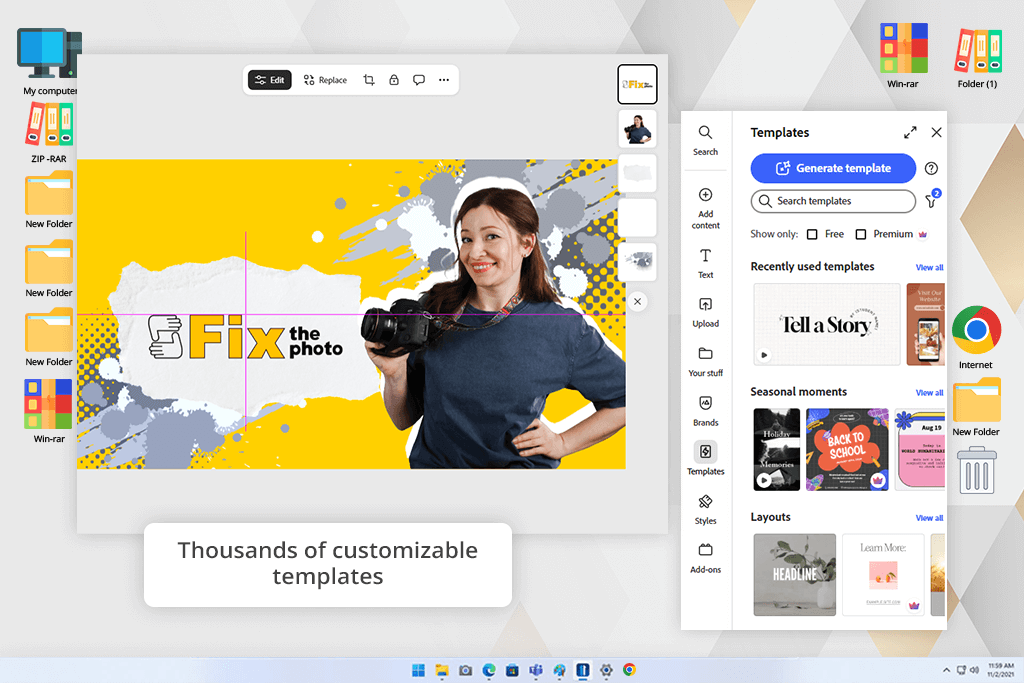Click the Replace image button

[x=325, y=80]
